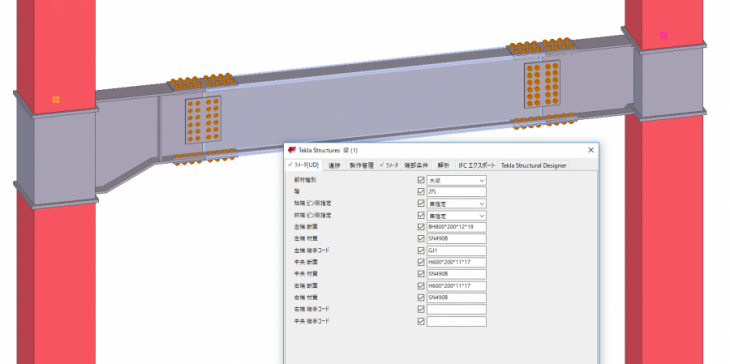This screenshot has width=730, height=364.
Task: Expand the 始端 ピン/剛指定 dropdown
Action: [457, 203]
